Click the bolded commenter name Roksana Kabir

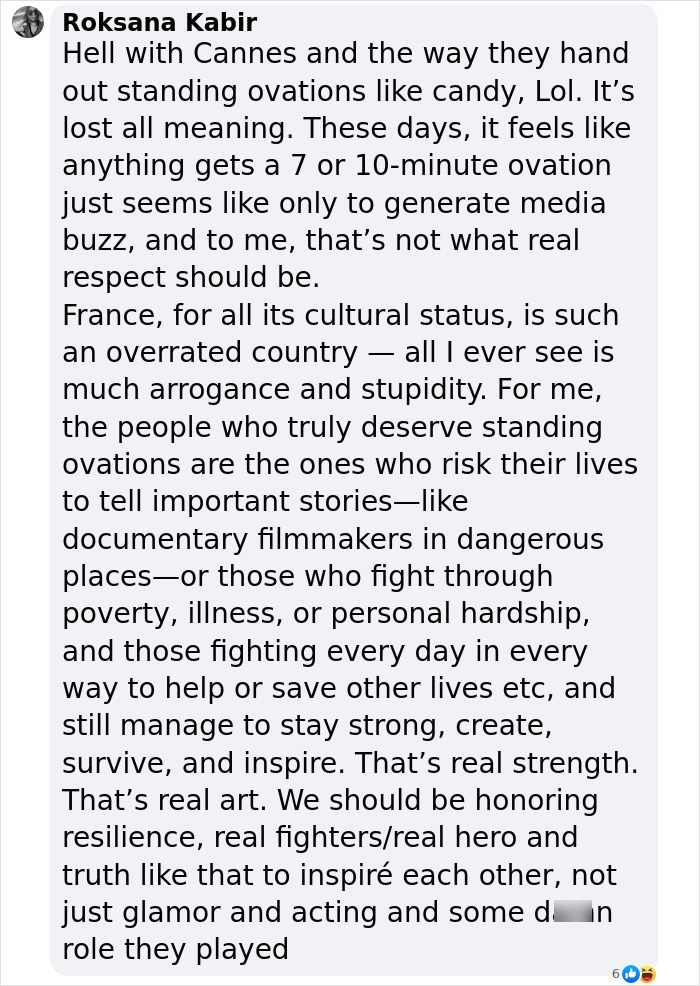tap(160, 22)
